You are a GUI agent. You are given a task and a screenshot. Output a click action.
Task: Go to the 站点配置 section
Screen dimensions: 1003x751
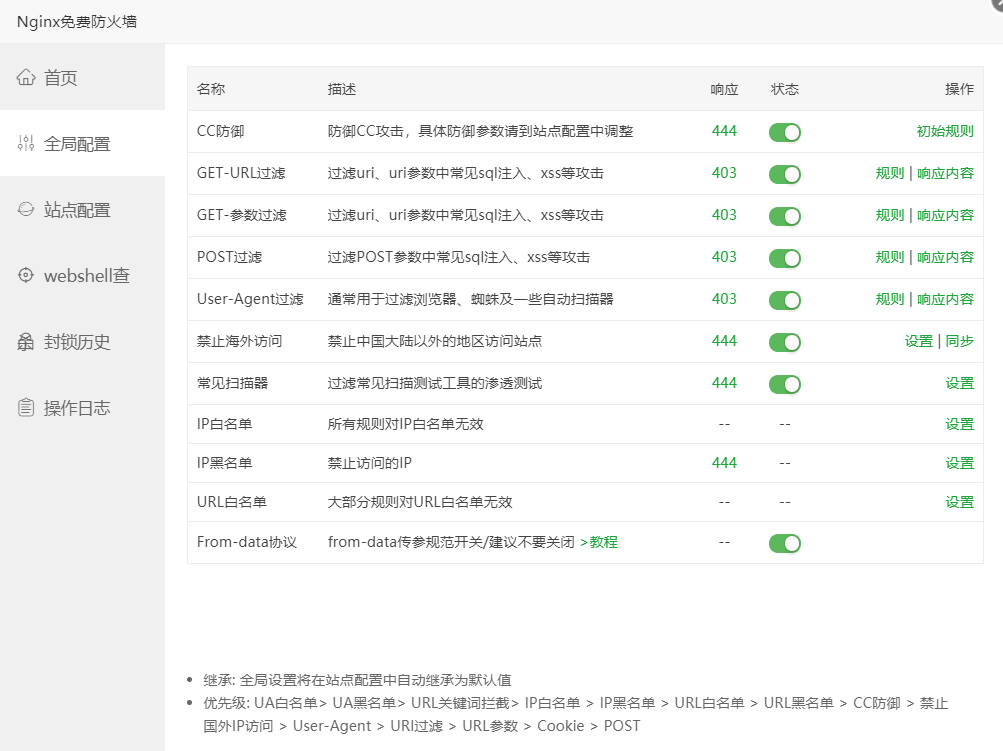pyautogui.click(x=83, y=209)
